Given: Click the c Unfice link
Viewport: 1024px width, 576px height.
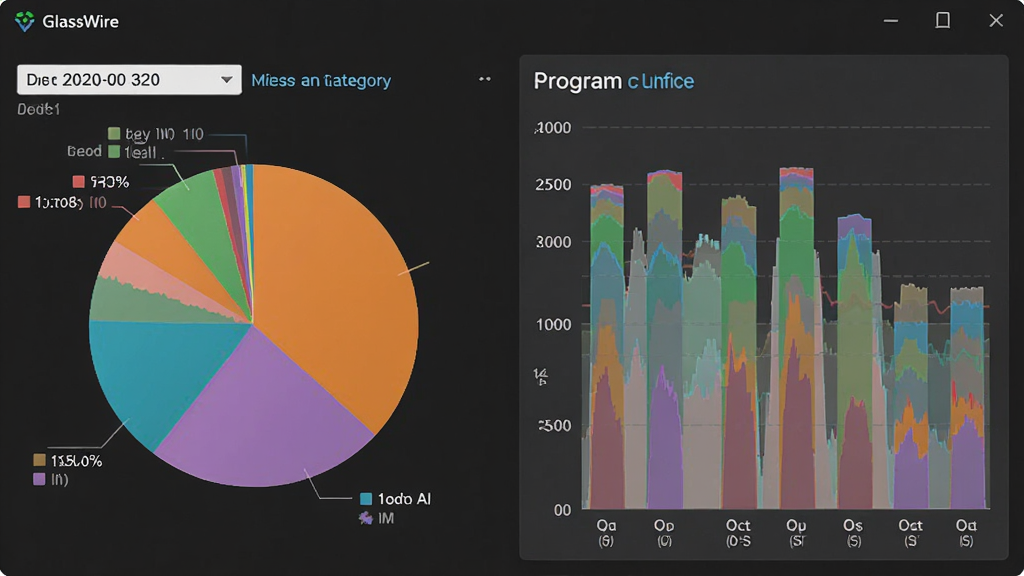Looking at the screenshot, I should click(x=661, y=81).
